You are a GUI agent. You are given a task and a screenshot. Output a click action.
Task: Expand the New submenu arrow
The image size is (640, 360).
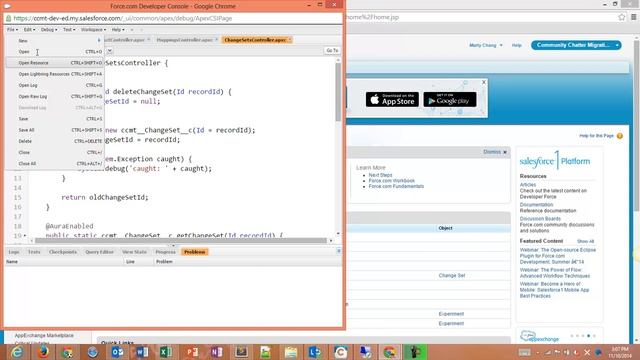pyautogui.click(x=99, y=40)
